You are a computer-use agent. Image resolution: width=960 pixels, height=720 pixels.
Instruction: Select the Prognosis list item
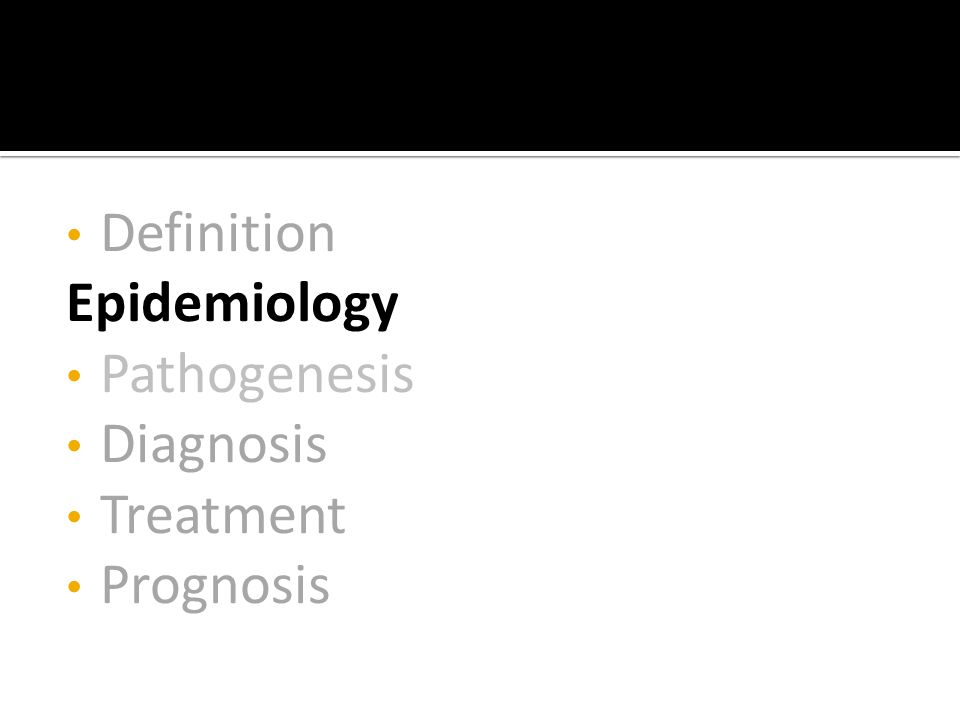click(x=215, y=586)
